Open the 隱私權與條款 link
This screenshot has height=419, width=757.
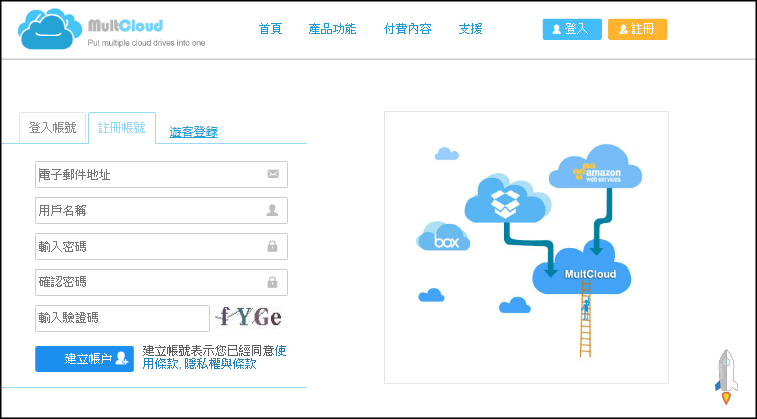pyautogui.click(x=220, y=363)
